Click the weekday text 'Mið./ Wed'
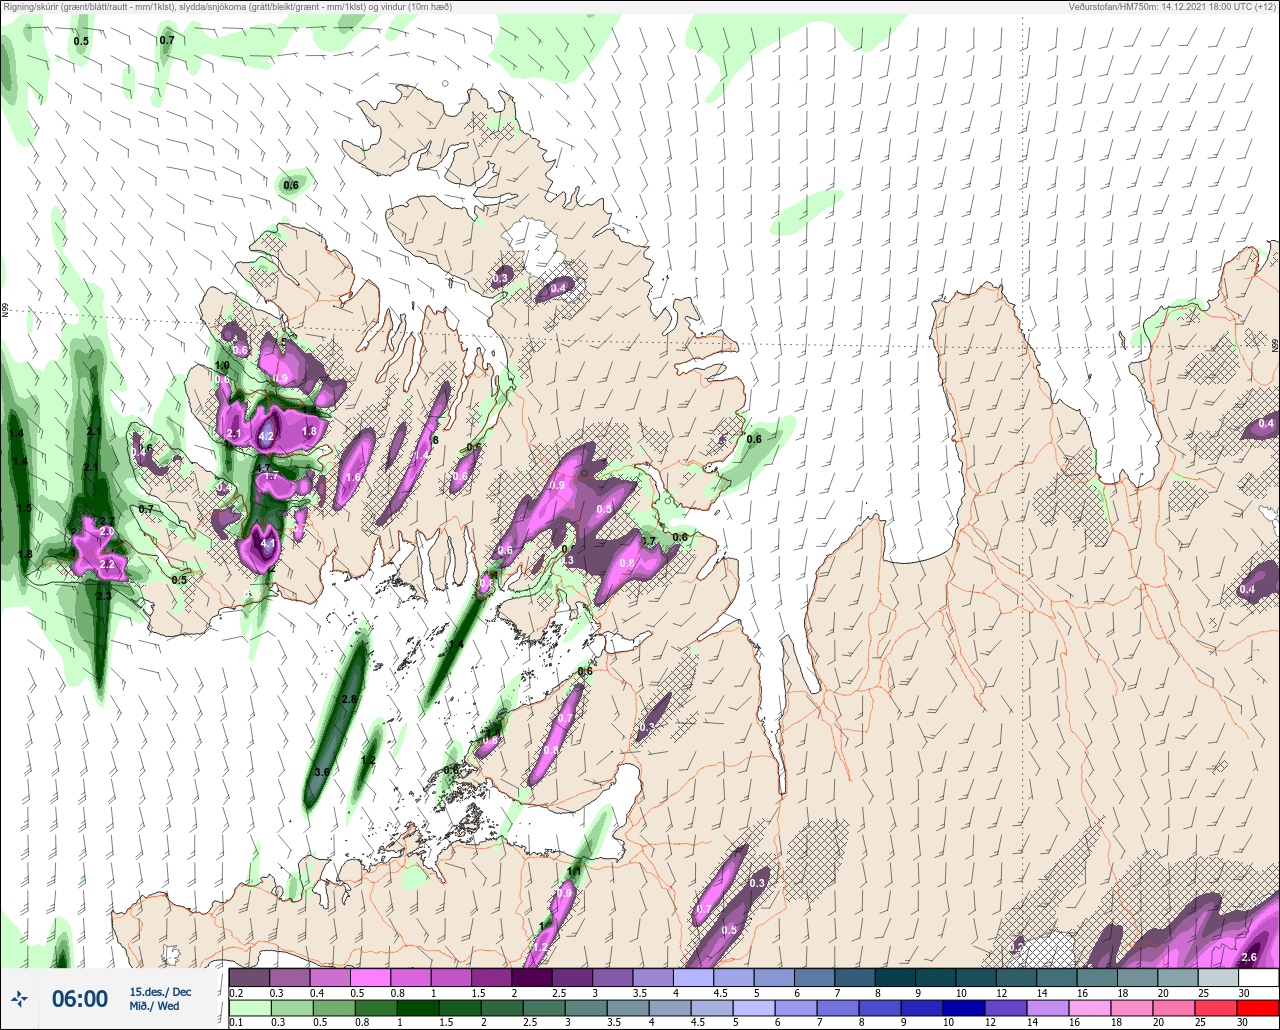This screenshot has width=1280, height=1030. coord(154,1006)
